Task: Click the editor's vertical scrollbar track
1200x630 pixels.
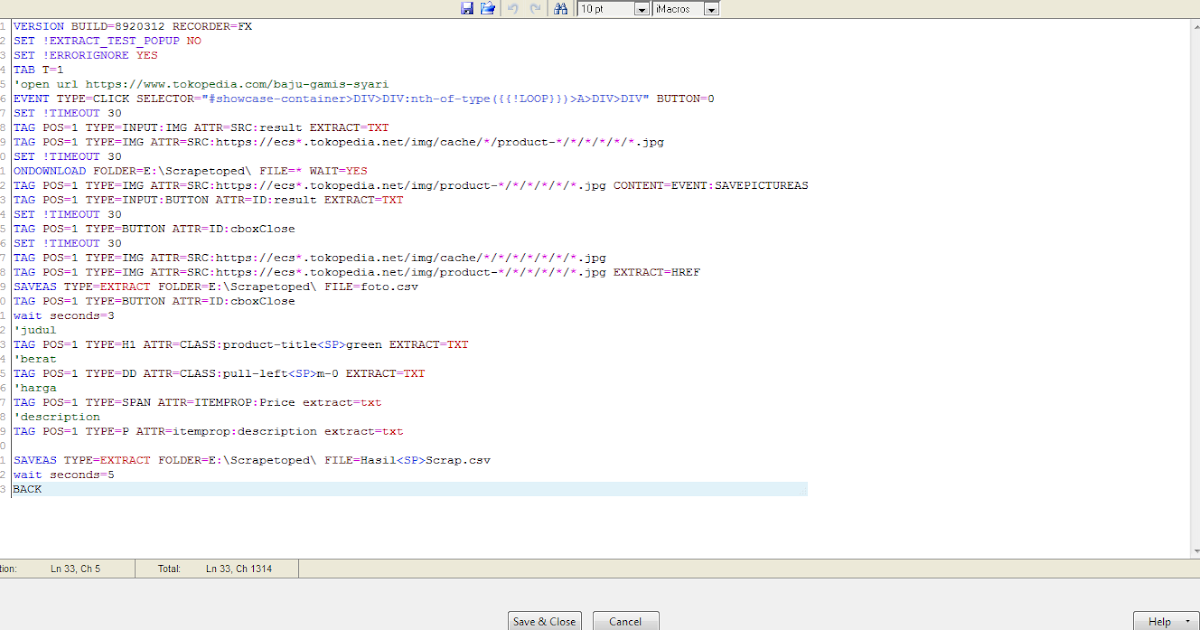Action: pos(1192,300)
